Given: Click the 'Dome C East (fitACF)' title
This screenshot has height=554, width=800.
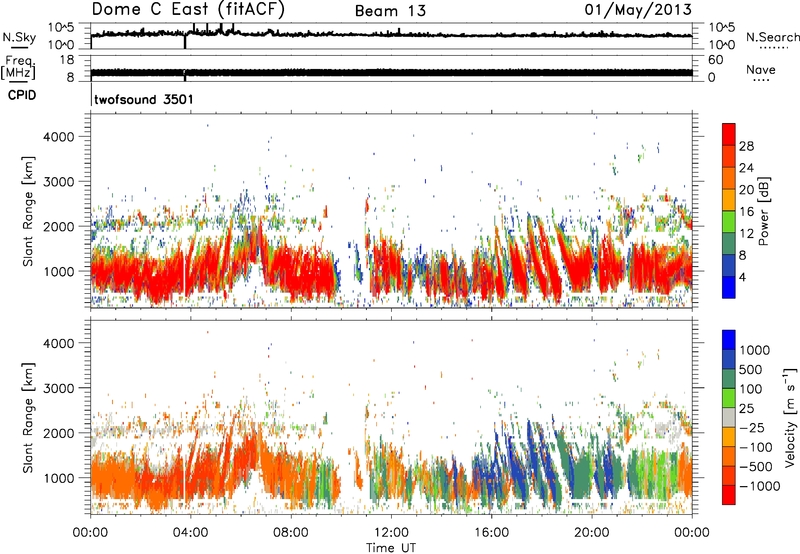Looking at the screenshot, I should pos(188,9).
